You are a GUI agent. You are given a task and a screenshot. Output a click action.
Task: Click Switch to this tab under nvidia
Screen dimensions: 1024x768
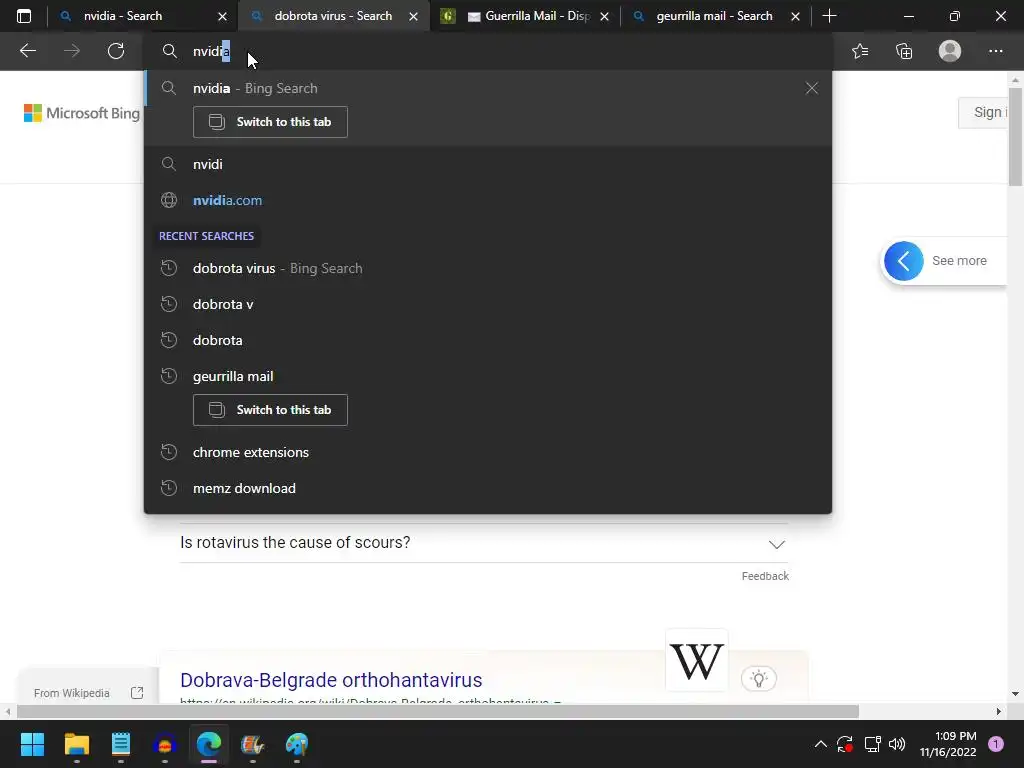[x=270, y=122]
